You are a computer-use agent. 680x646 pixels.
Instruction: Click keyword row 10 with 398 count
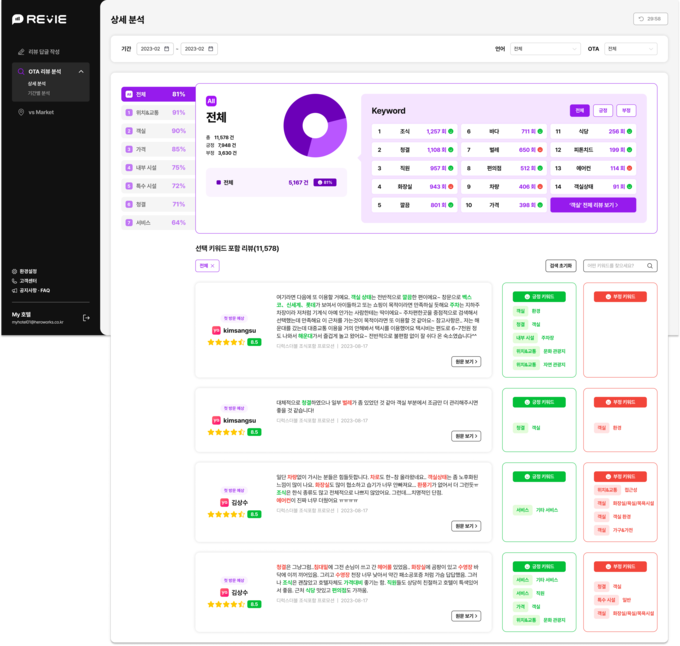[503, 205]
